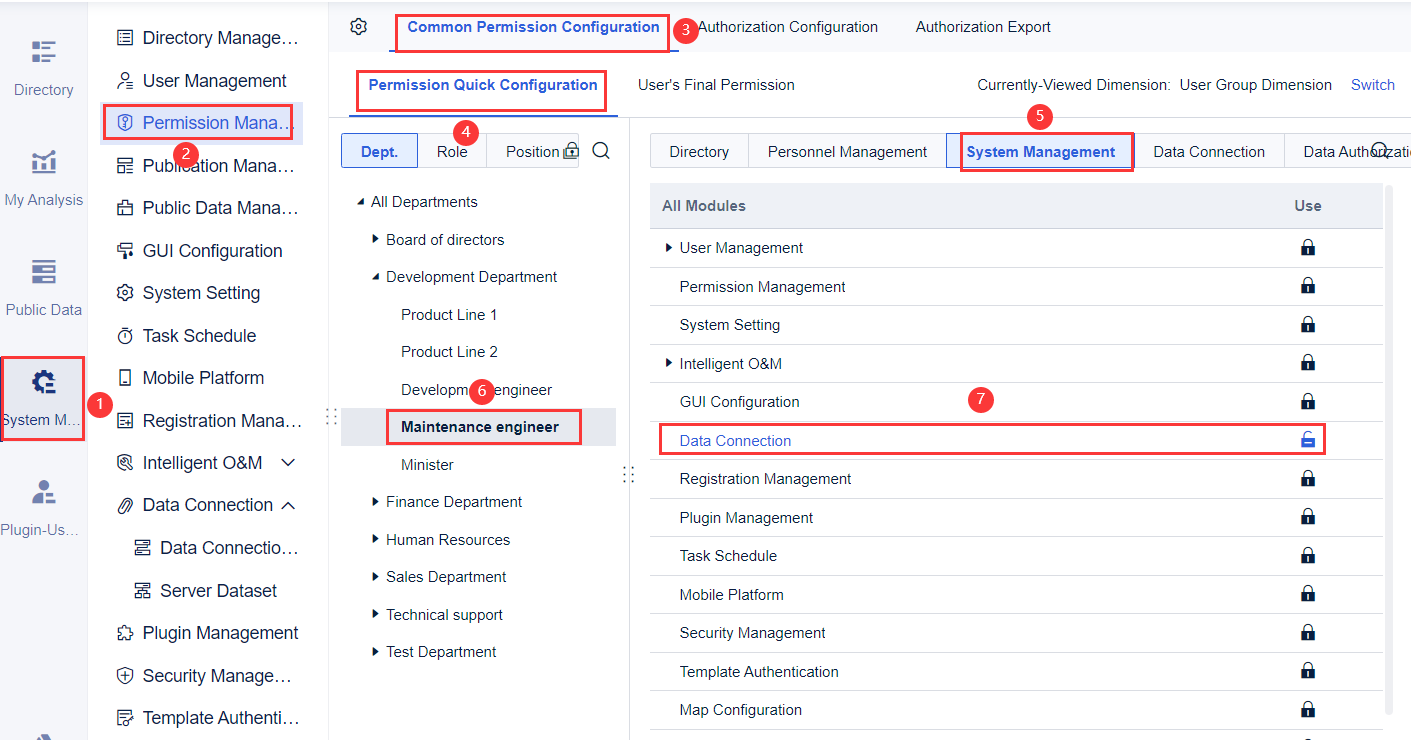Click the module list vertical scrollbar
The height and width of the screenshot is (740, 1411).
pos(1387,450)
